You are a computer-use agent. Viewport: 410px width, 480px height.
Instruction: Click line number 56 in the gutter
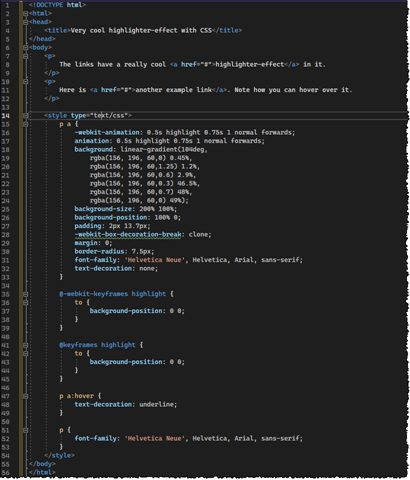click(6, 473)
